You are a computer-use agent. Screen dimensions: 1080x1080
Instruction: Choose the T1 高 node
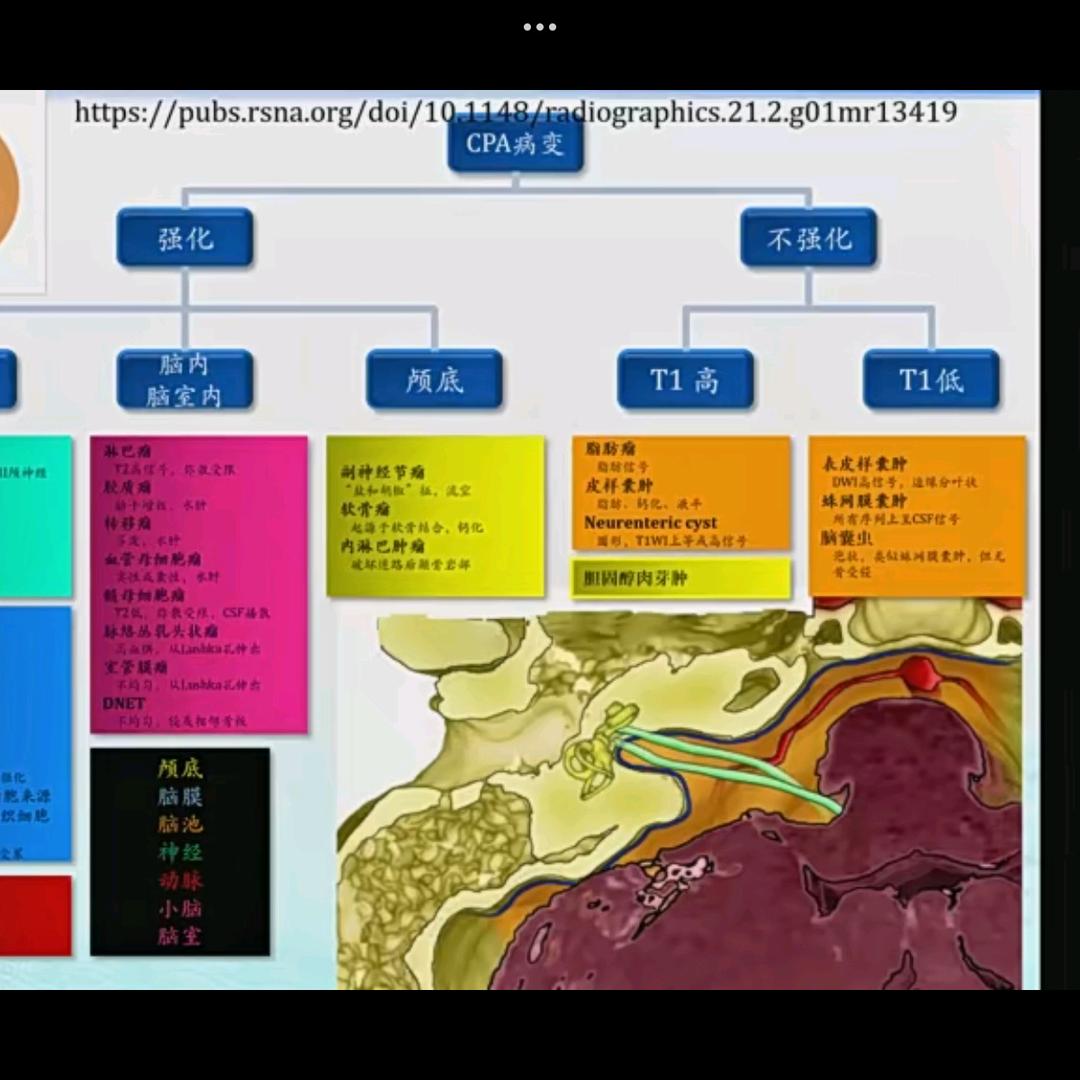tap(685, 380)
